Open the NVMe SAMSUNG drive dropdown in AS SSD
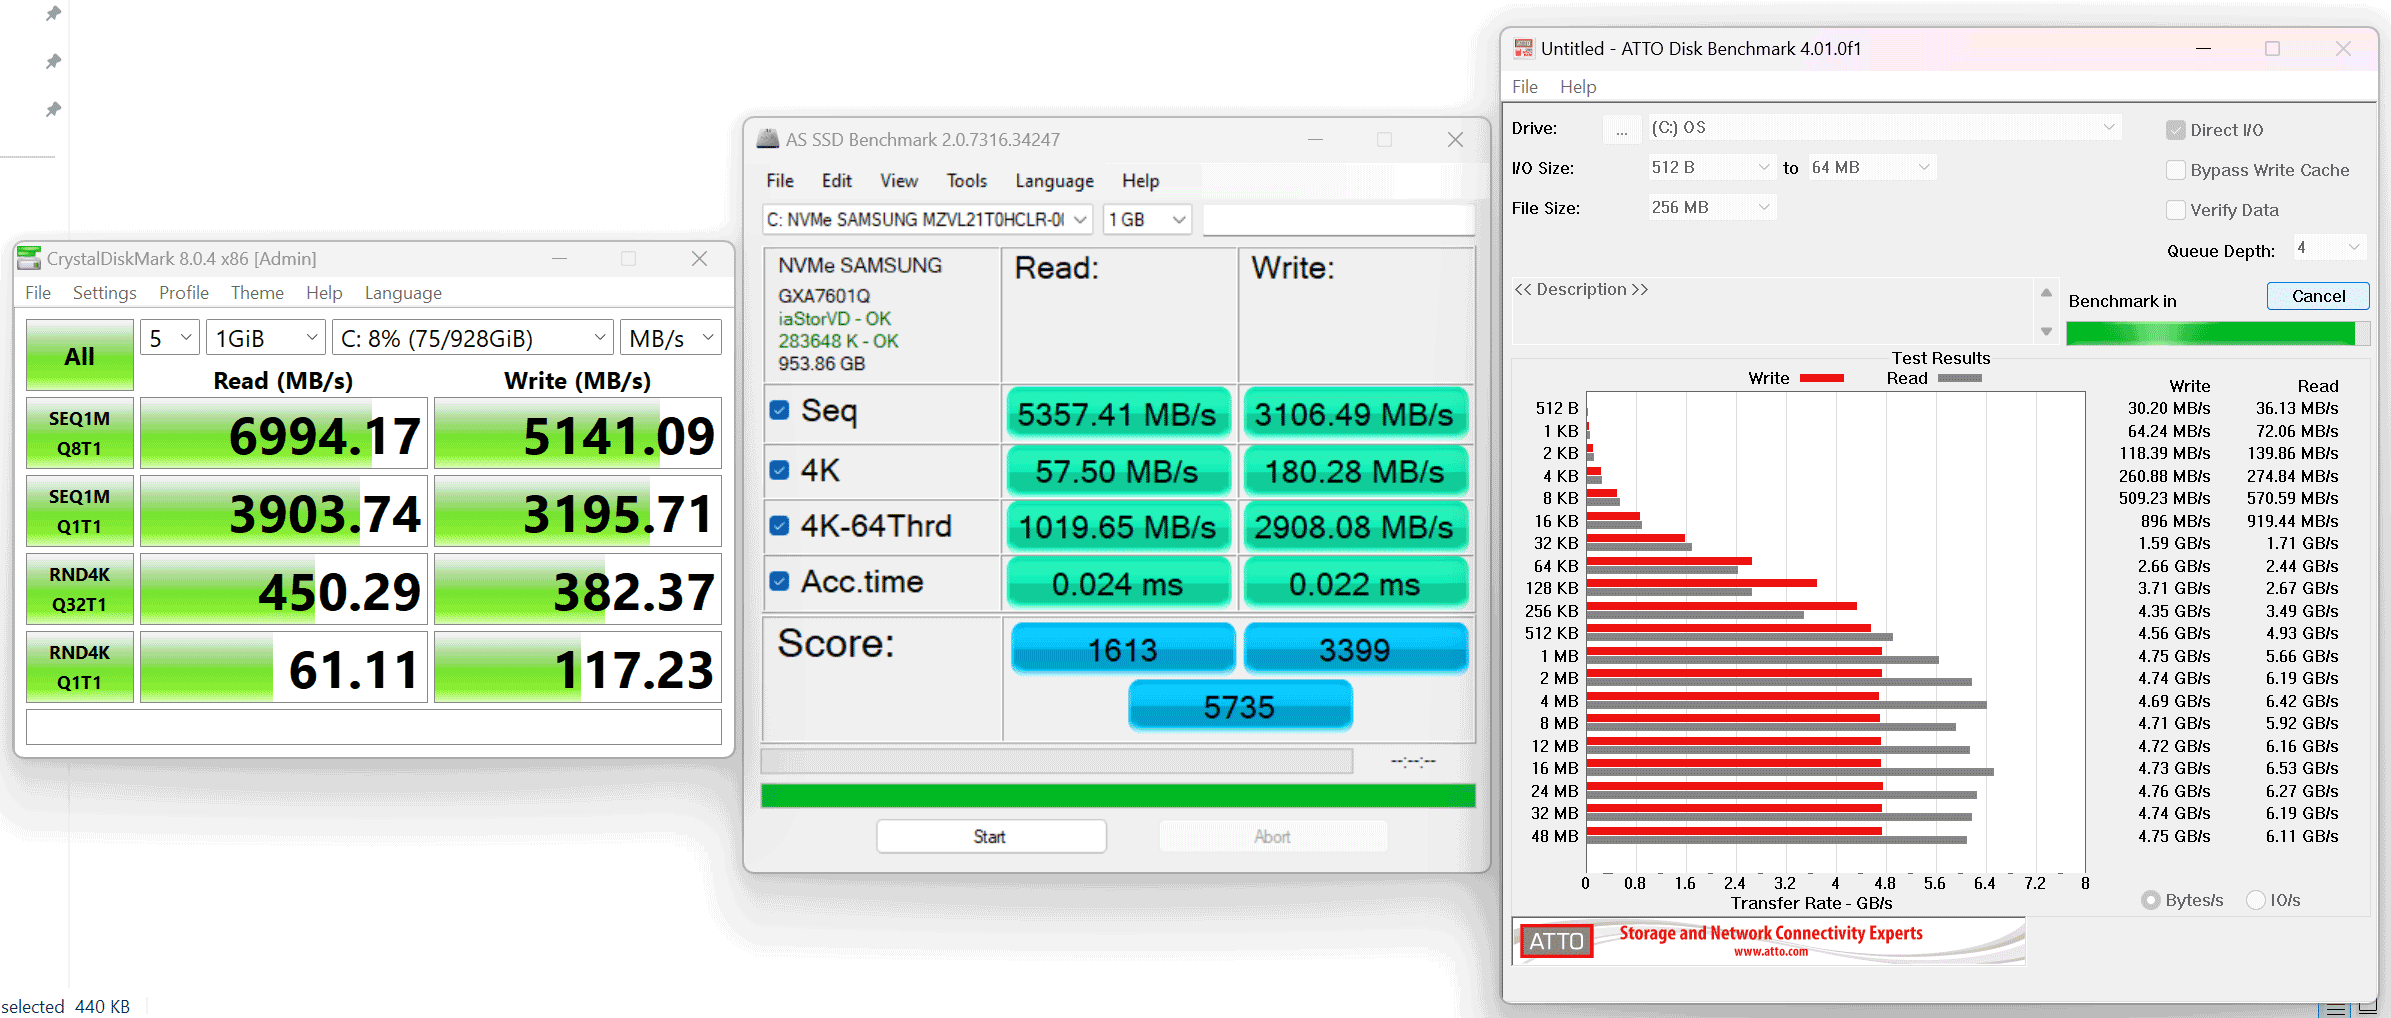This screenshot has height=1018, width=2391. [x=927, y=219]
